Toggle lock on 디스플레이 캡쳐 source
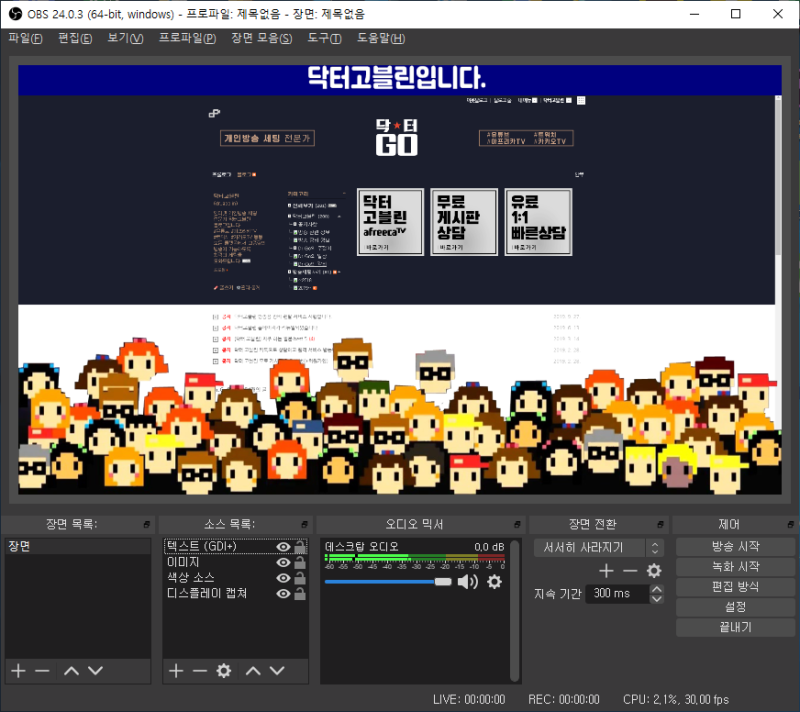Screen dimensions: 800x712 tap(300, 594)
